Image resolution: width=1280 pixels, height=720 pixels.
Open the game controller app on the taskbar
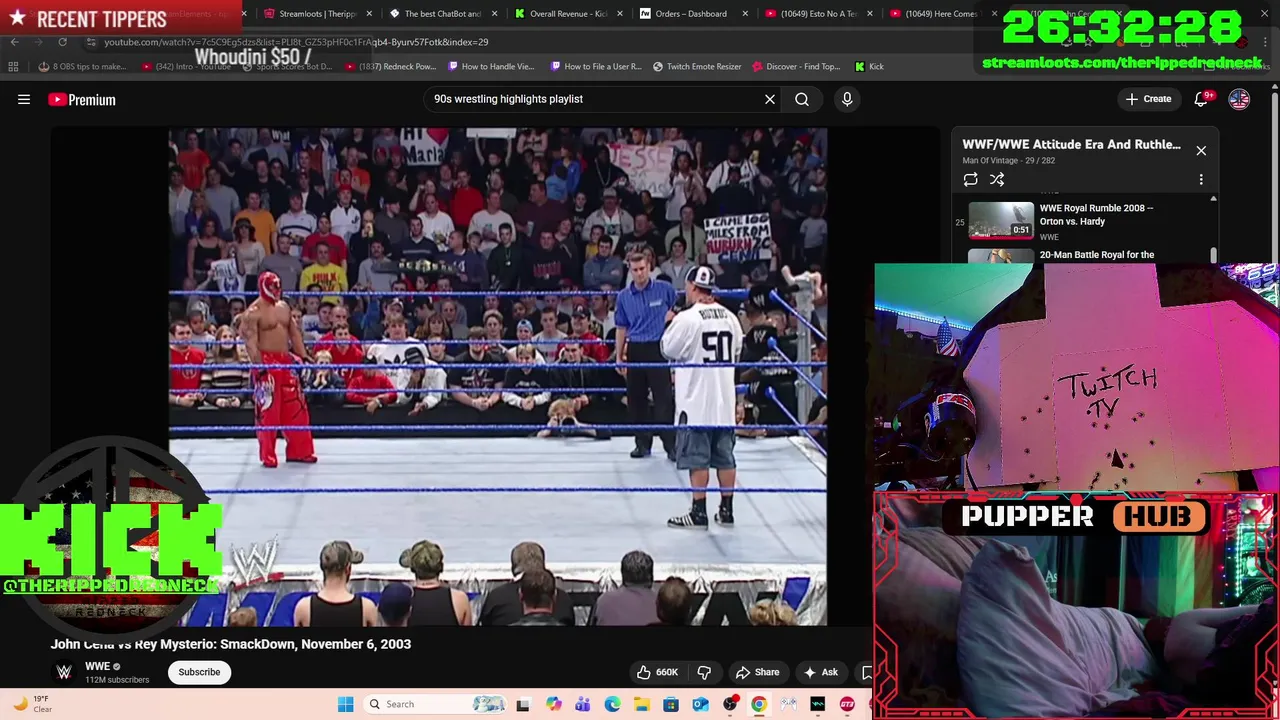[788, 704]
